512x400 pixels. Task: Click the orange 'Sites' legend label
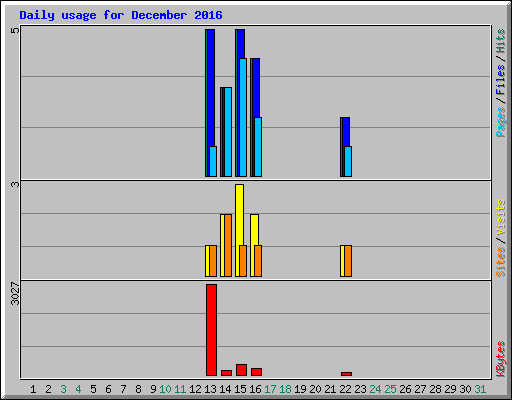(x=501, y=262)
